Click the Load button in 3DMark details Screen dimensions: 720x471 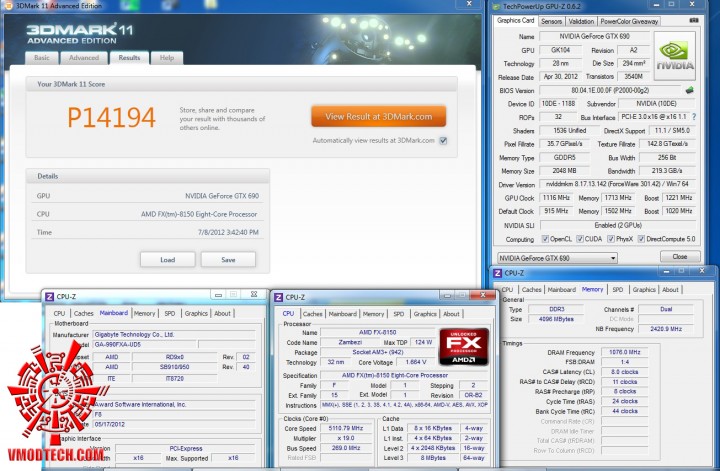coord(168,260)
